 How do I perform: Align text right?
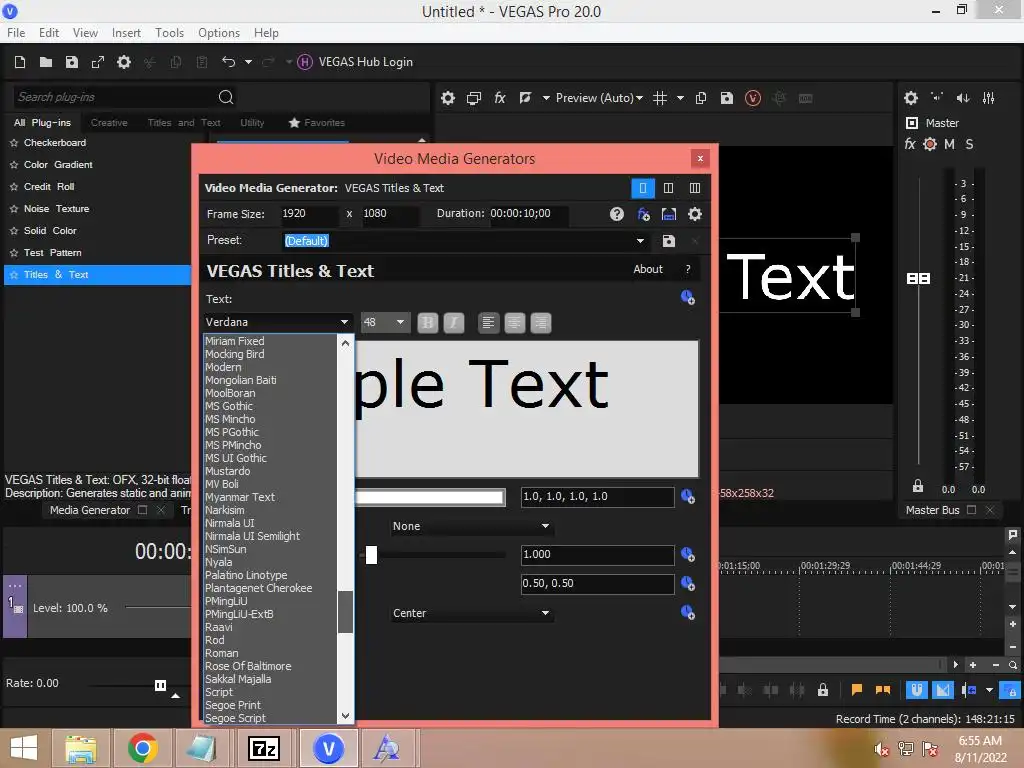coord(541,323)
